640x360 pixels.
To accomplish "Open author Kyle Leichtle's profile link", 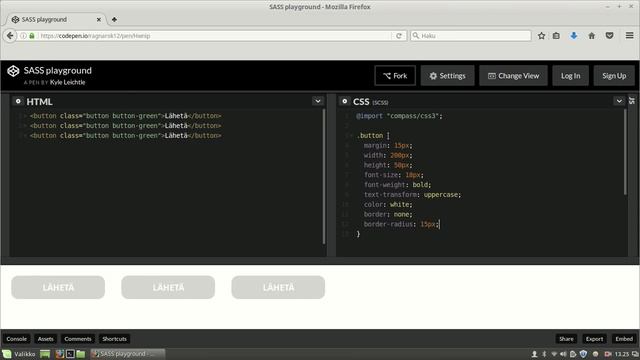I will pos(67,82).
